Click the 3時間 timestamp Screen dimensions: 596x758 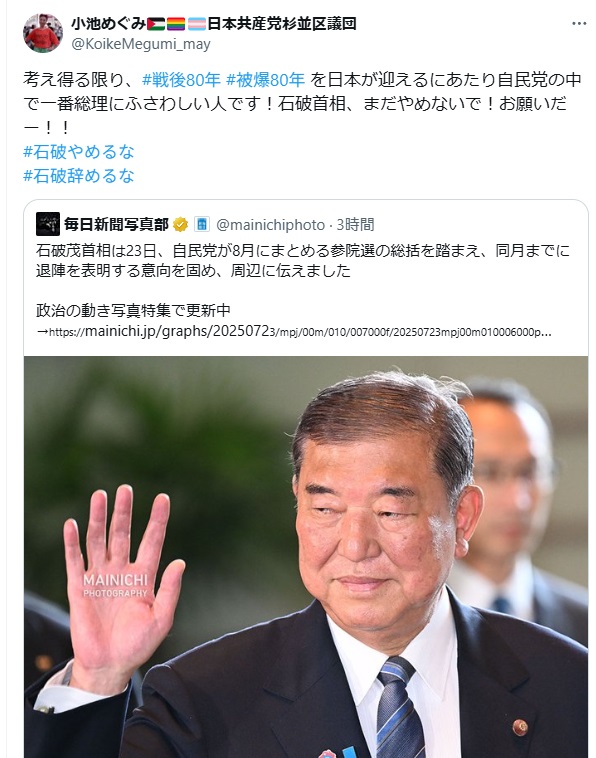click(x=355, y=225)
